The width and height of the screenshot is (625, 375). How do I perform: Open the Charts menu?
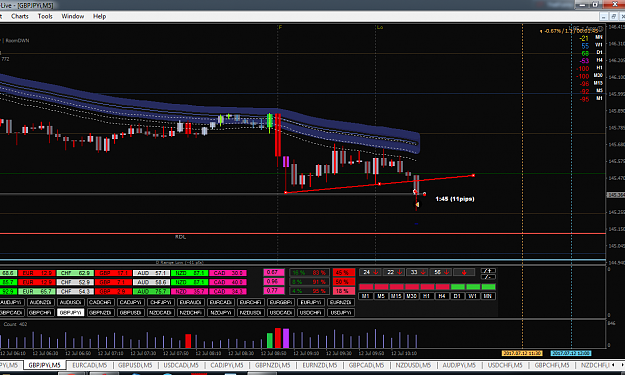pos(20,16)
